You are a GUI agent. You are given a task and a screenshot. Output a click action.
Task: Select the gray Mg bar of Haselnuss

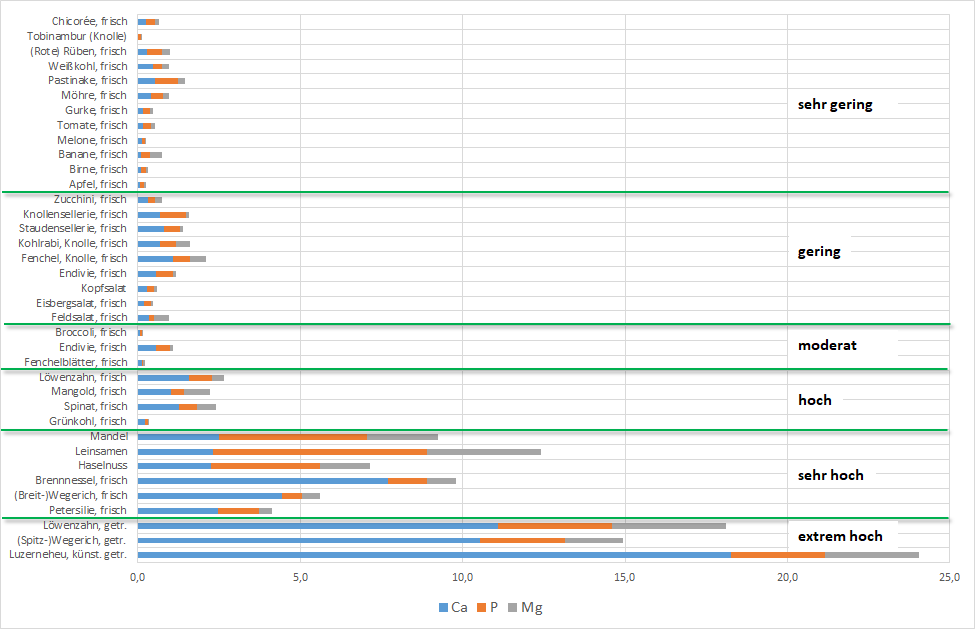(x=345, y=466)
